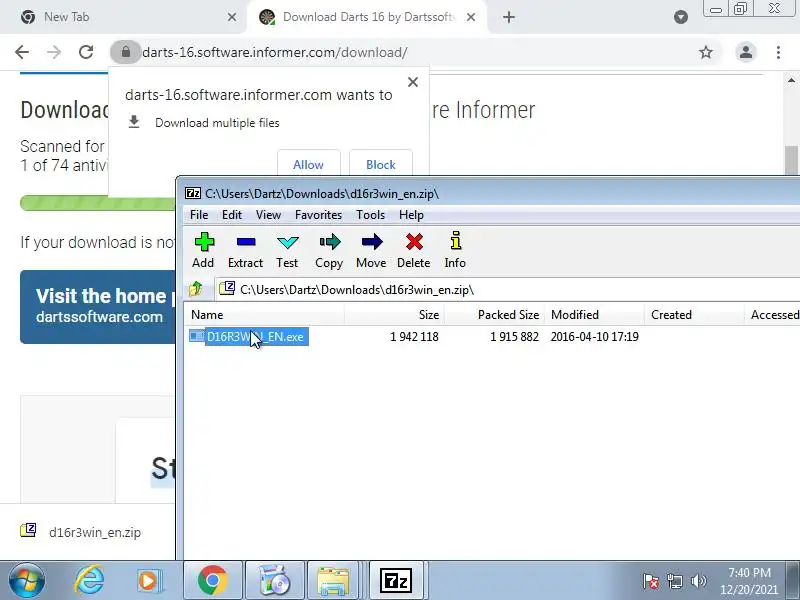Switch to Chrome in the taskbar
800x600 pixels.
click(x=213, y=581)
